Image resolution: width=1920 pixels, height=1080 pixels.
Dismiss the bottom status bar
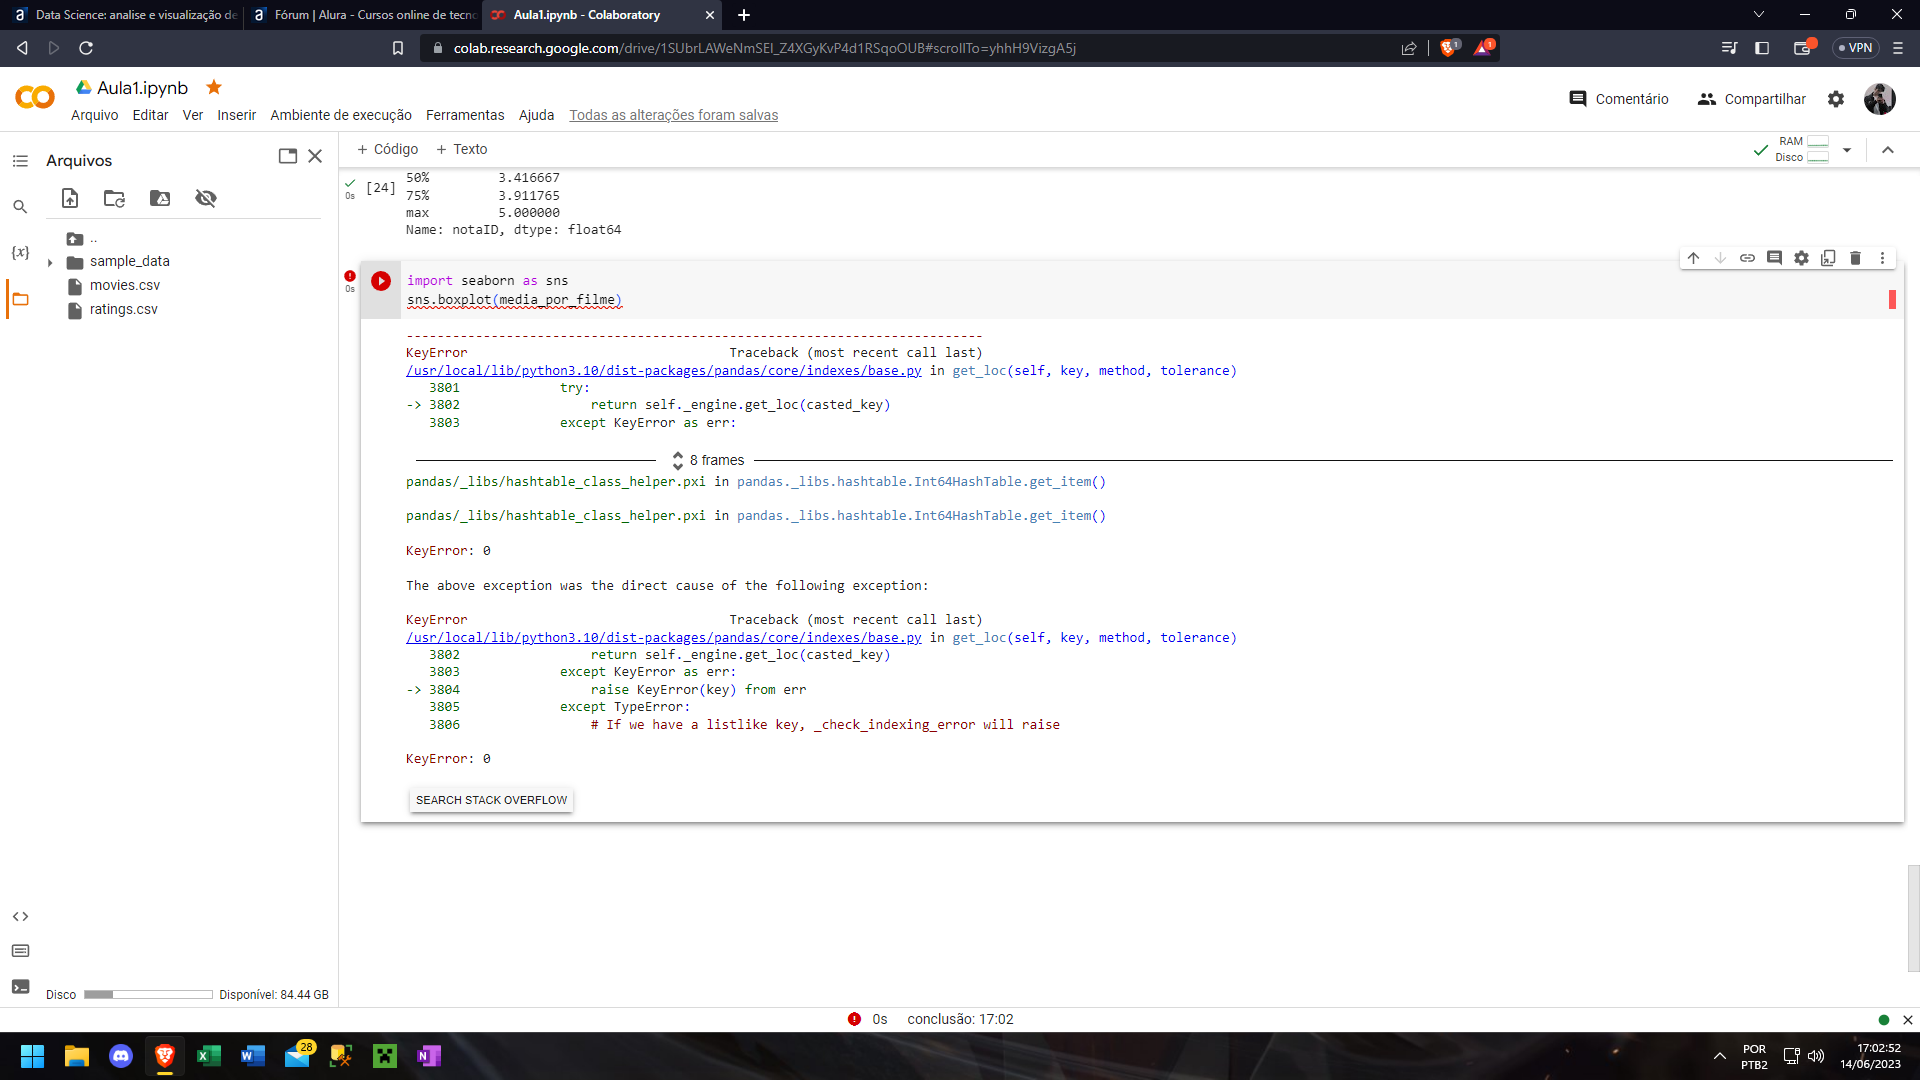1907,1020
